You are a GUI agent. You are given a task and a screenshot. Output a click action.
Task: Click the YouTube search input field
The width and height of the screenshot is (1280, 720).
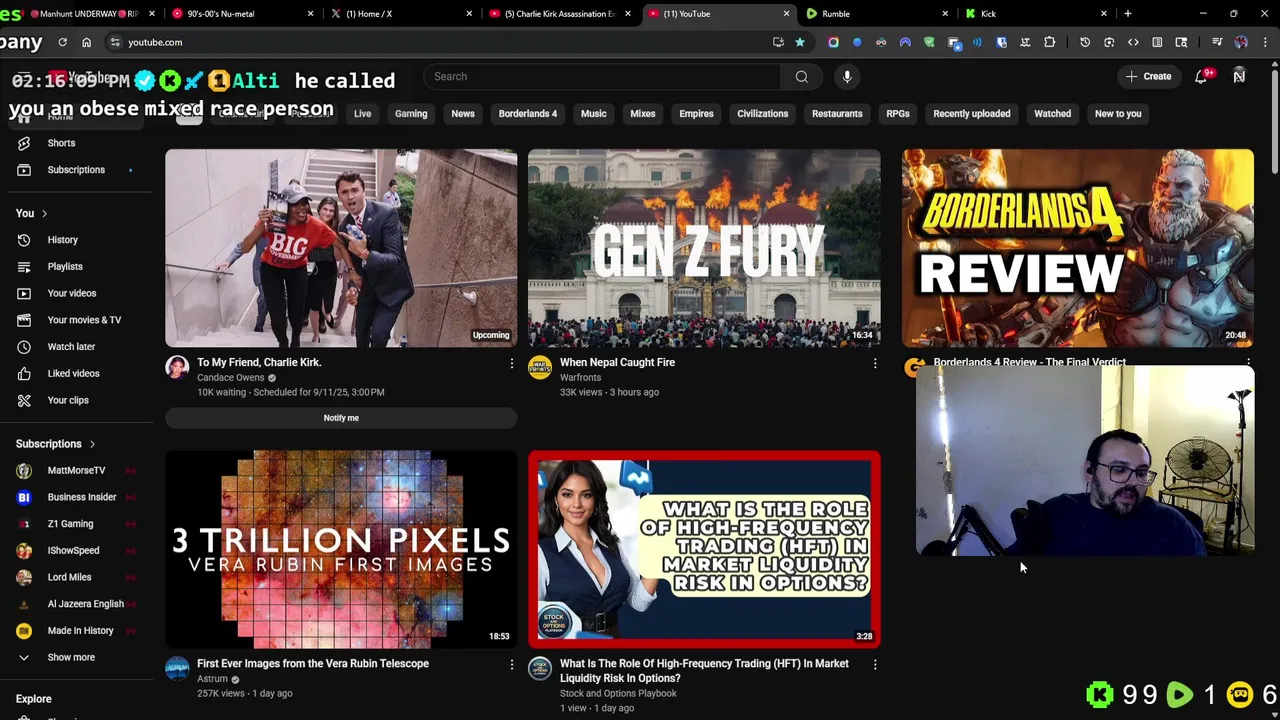point(603,77)
